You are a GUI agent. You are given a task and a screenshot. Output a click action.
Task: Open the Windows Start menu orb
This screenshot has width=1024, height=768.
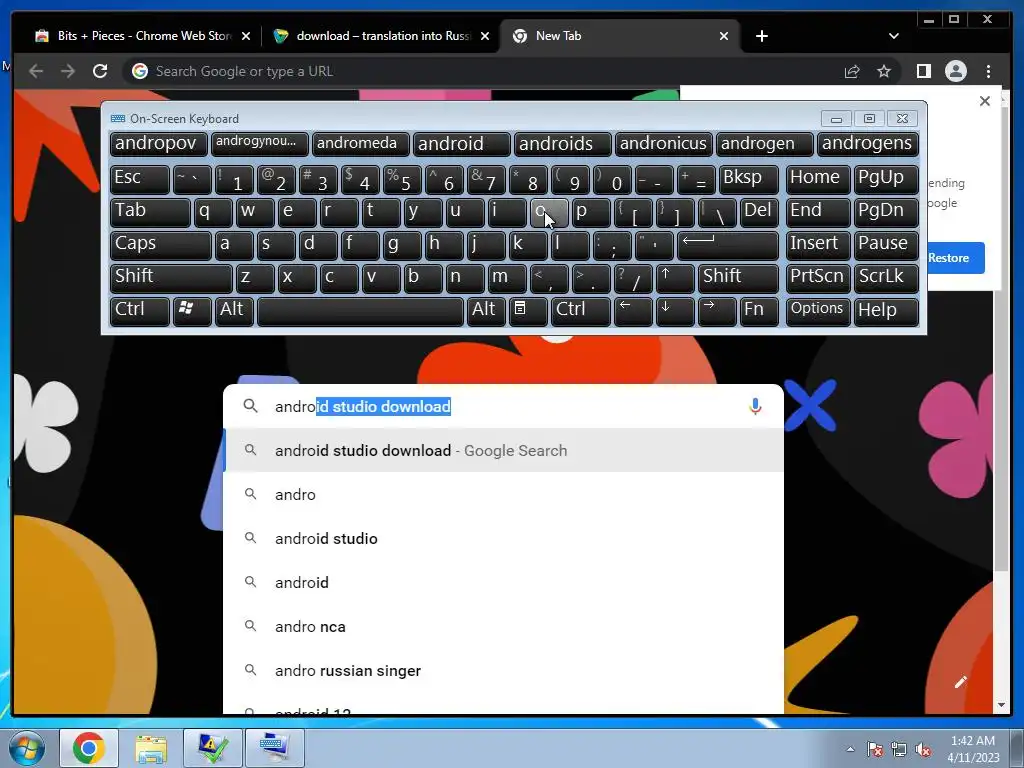(x=27, y=748)
